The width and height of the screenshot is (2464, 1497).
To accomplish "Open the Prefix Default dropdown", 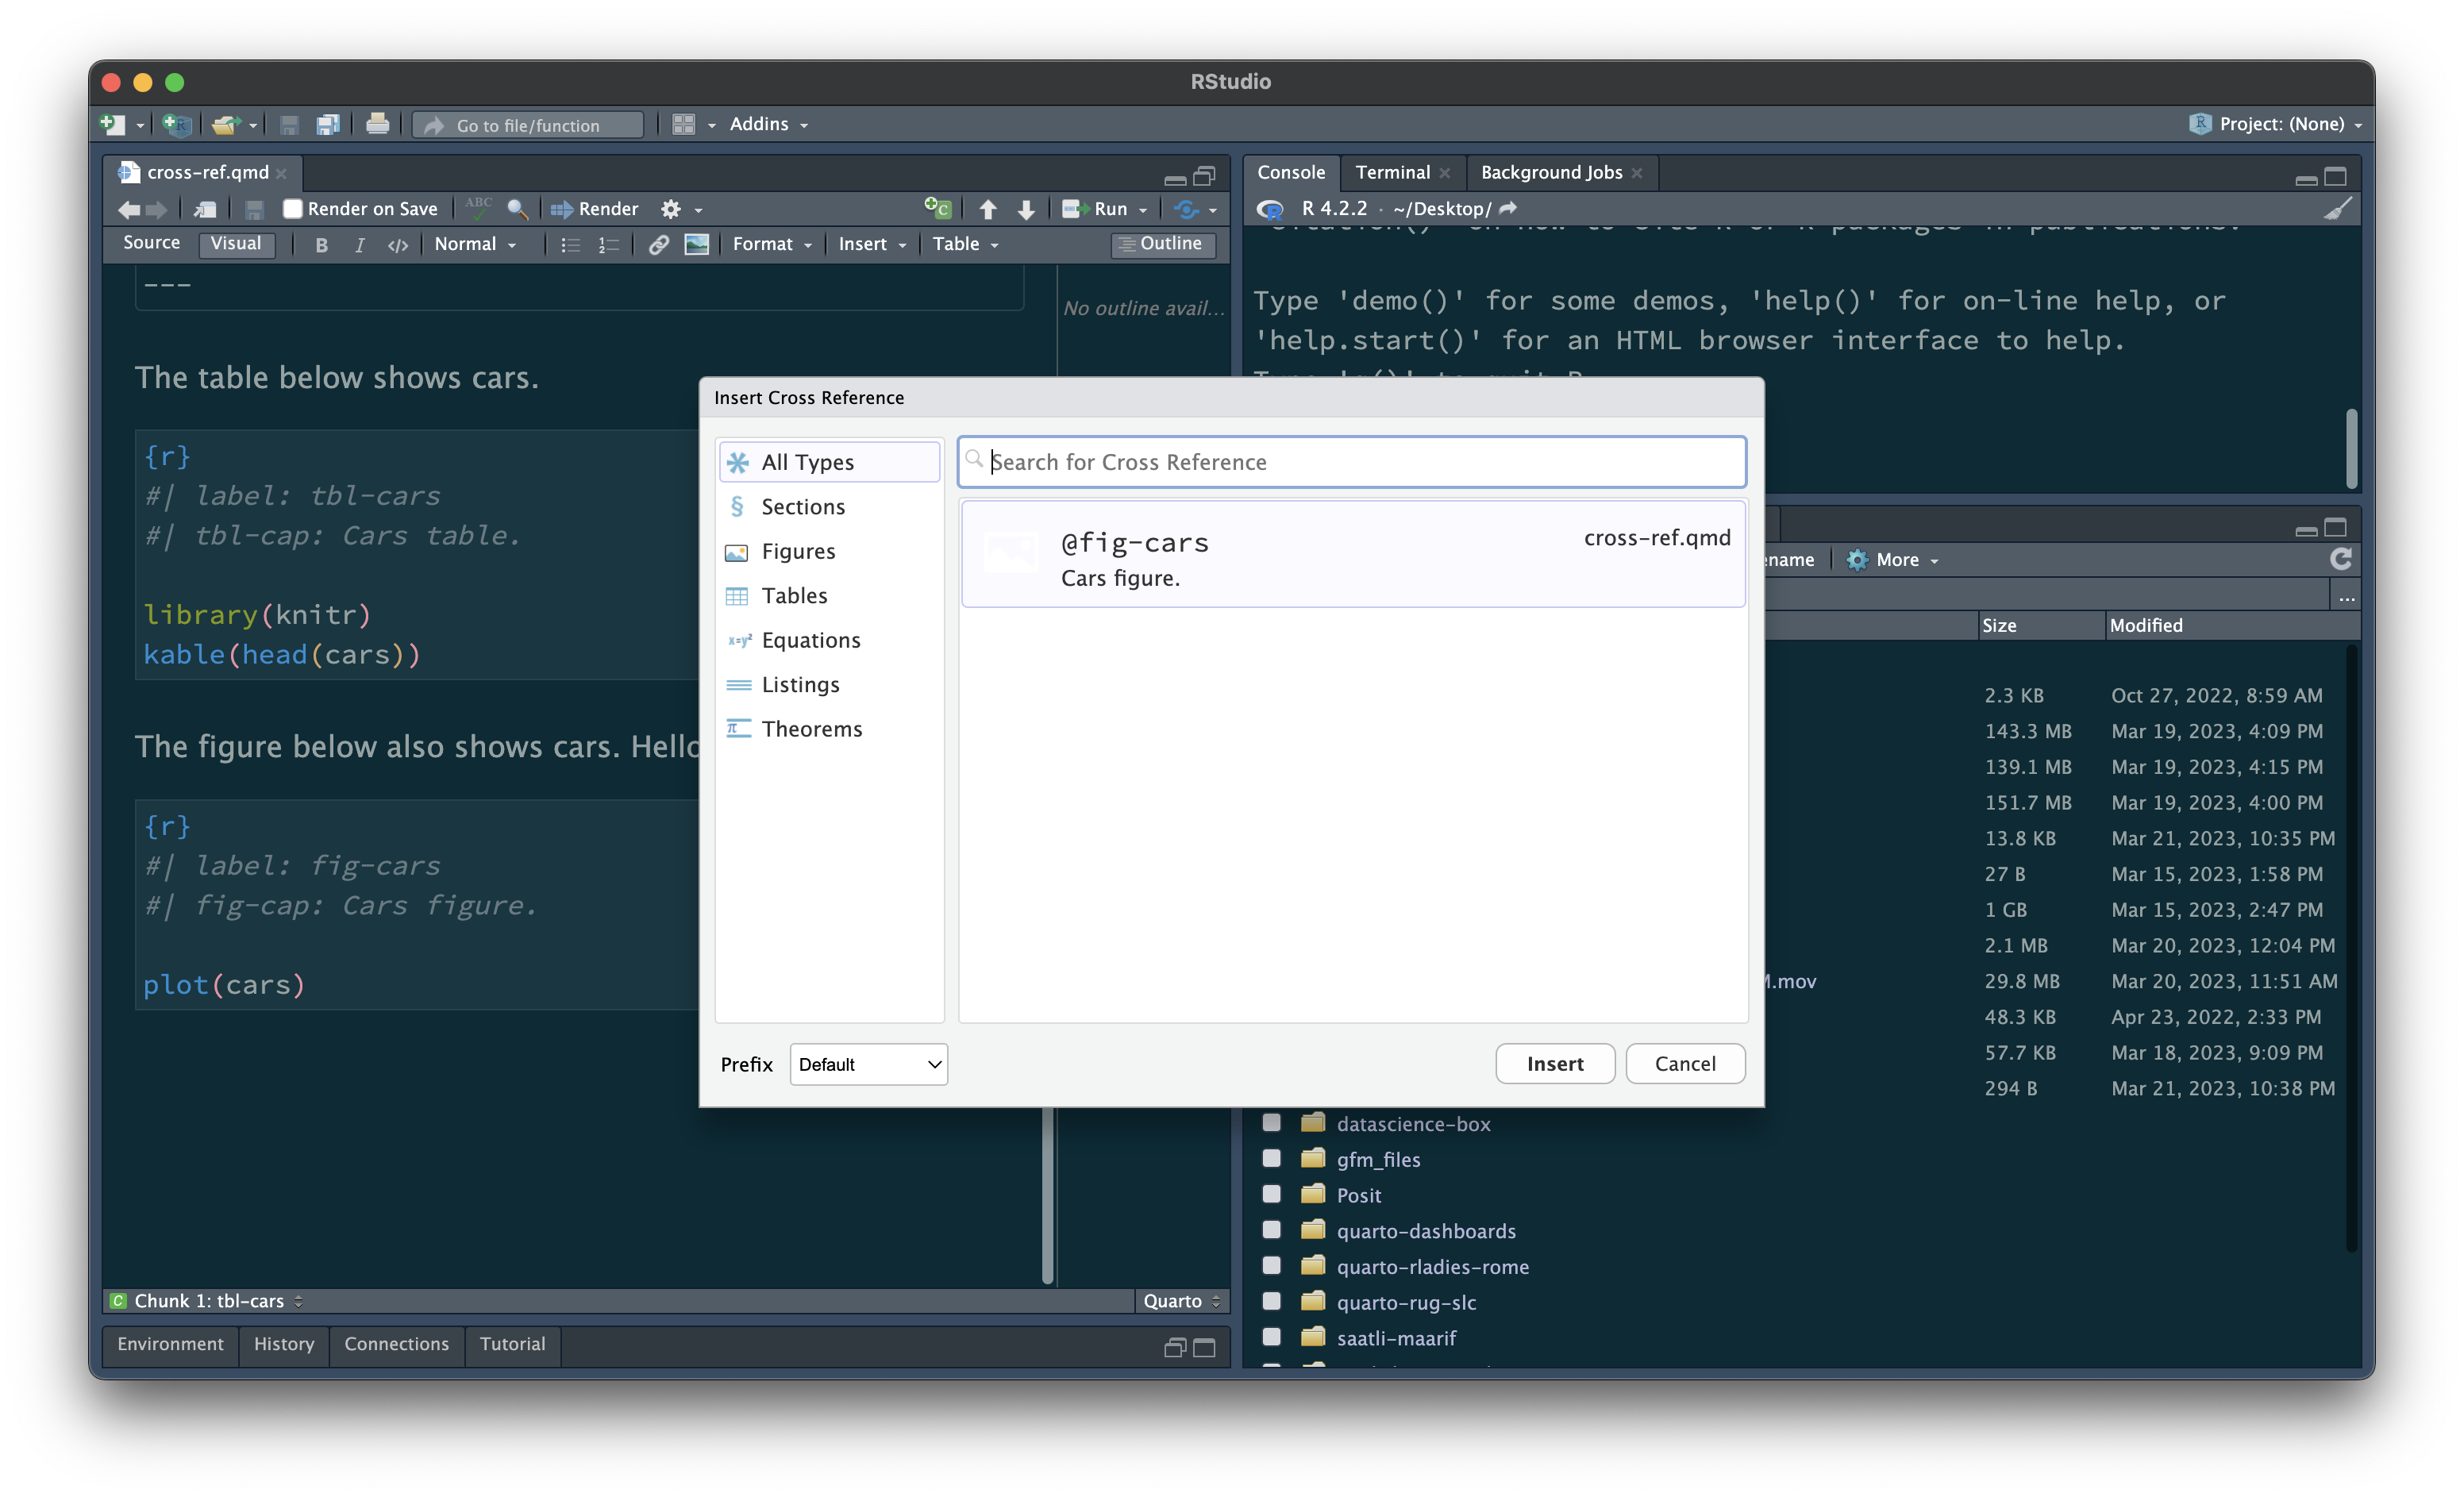I will point(868,1064).
